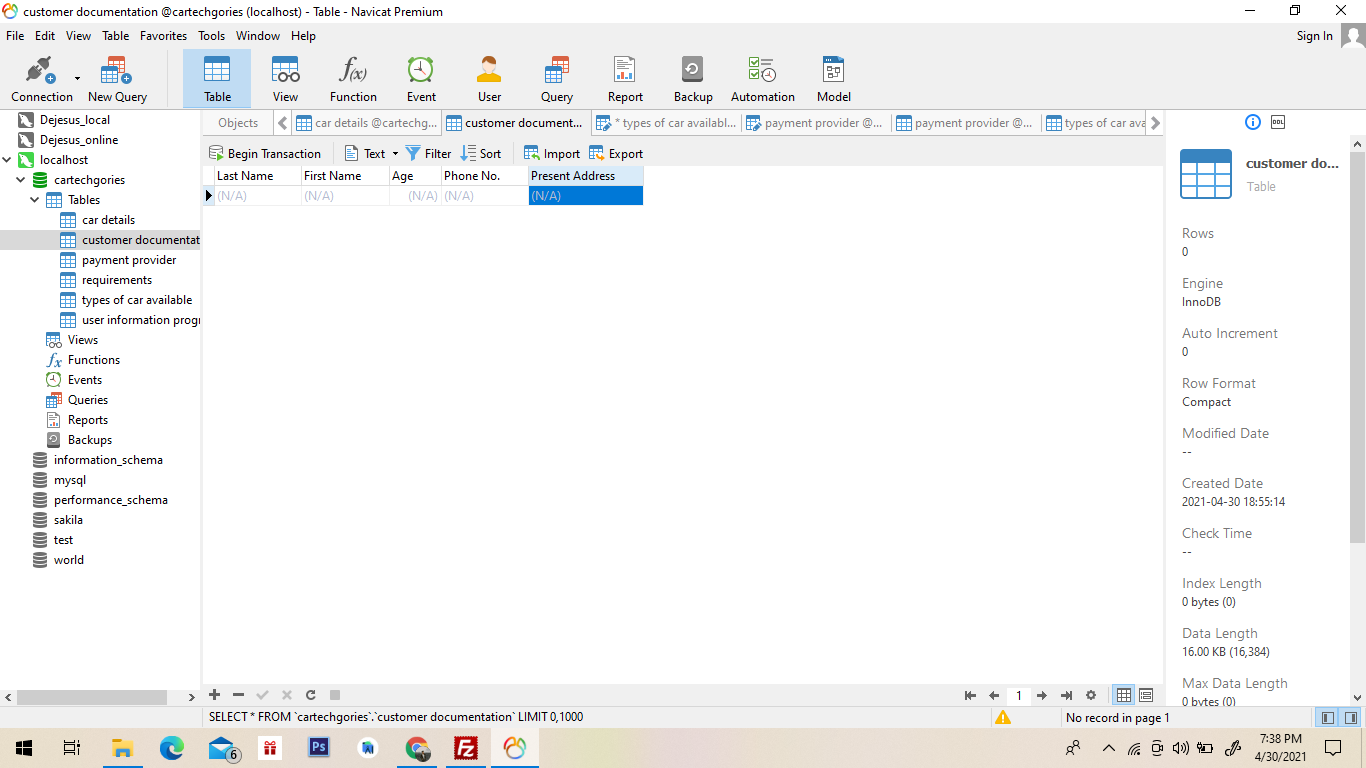
Task: Click the Export button
Action: [616, 154]
